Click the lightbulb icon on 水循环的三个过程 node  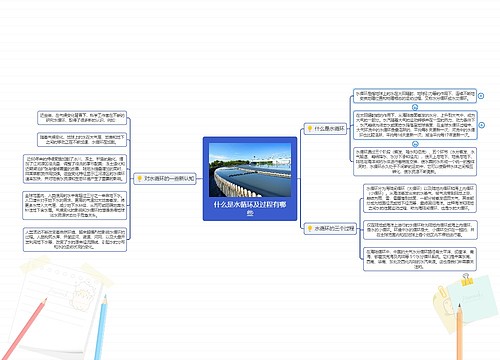310,229
